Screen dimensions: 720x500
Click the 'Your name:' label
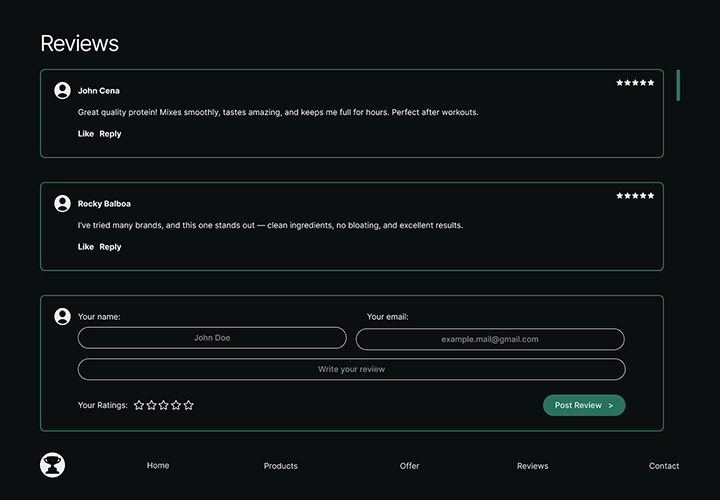pos(99,316)
